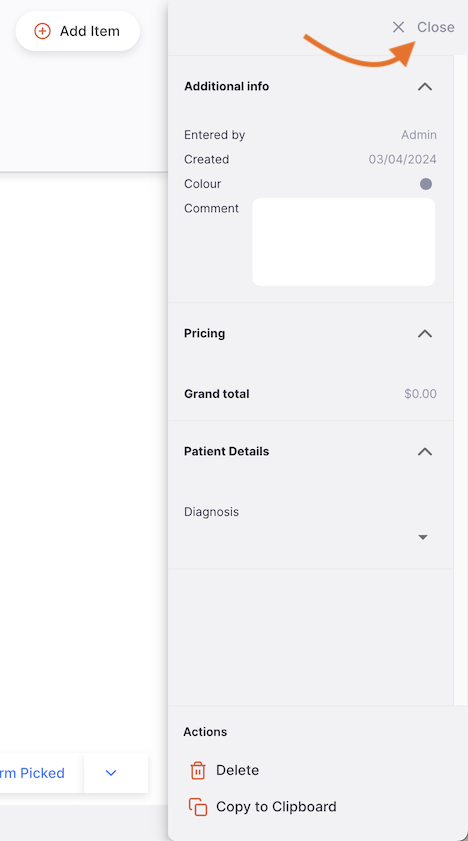Click the Copy to Clipboard icon
The image size is (468, 841).
(x=198, y=807)
